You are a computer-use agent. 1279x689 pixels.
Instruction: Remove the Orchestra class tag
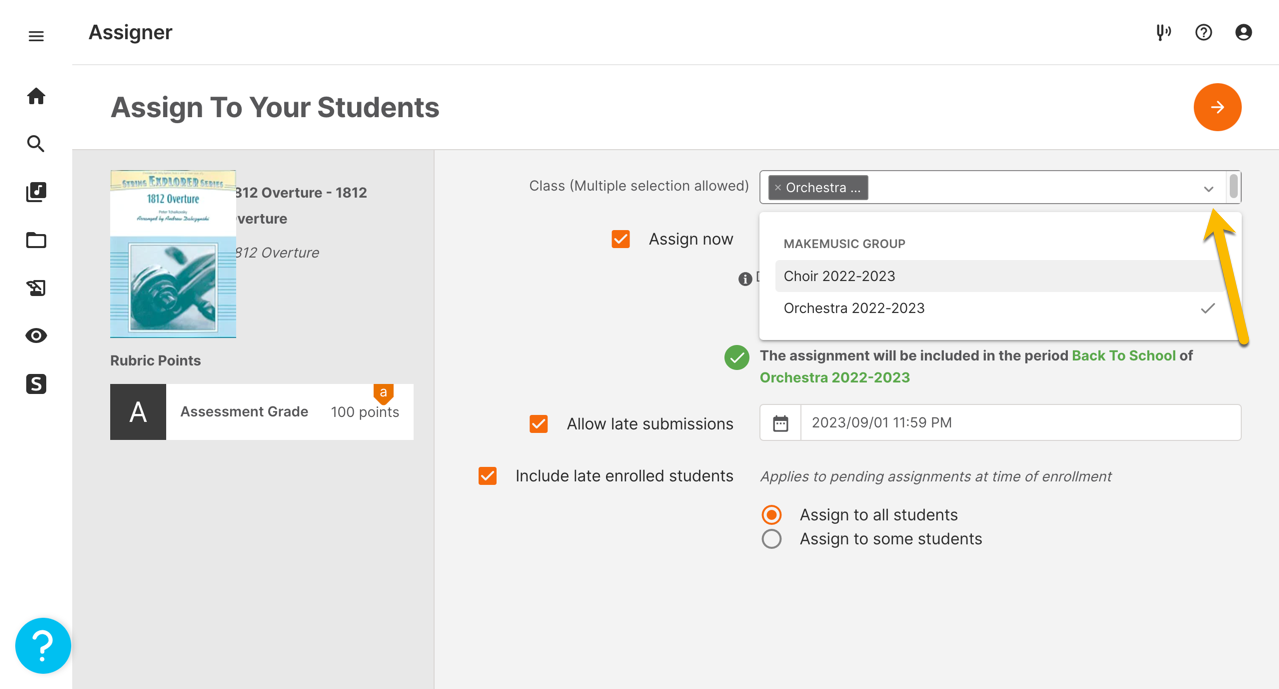[778, 188]
